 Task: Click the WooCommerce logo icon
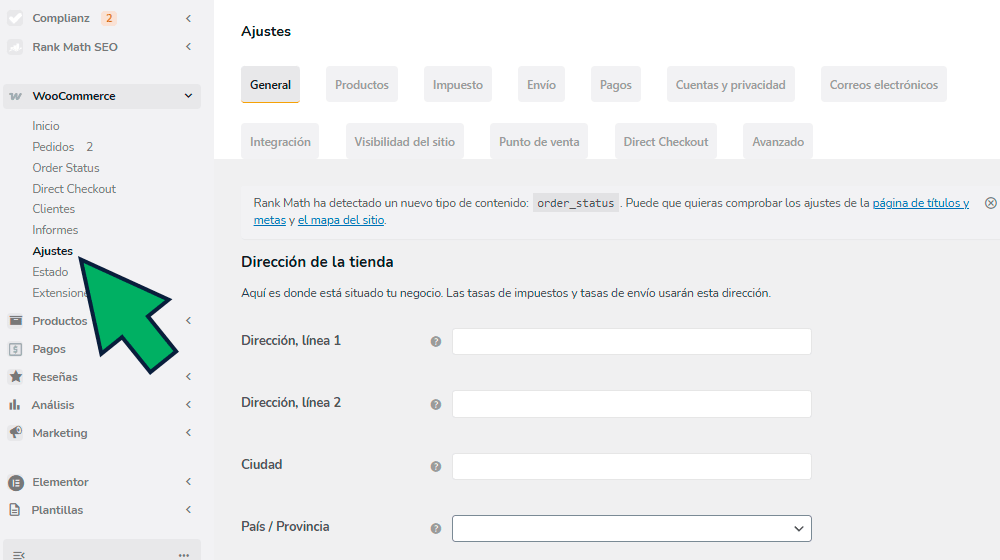click(x=15, y=96)
